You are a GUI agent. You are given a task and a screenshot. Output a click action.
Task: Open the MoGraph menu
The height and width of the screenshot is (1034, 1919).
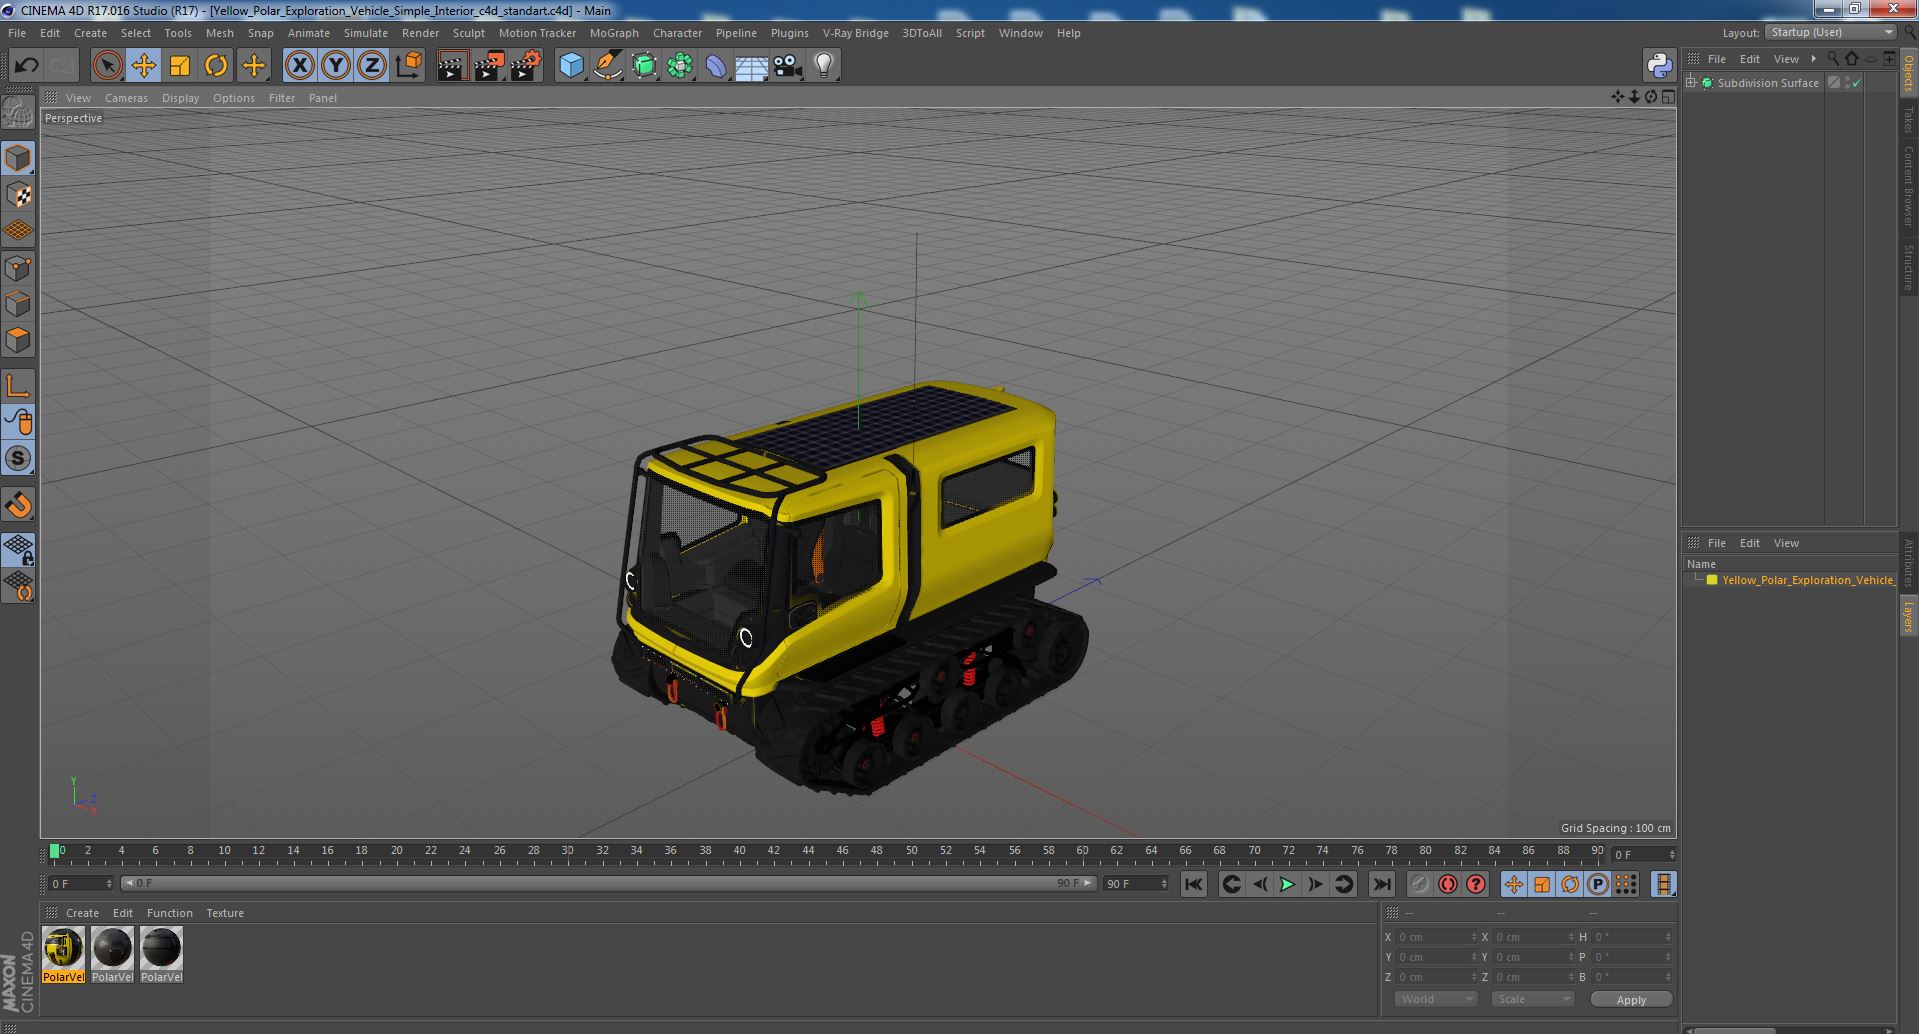pyautogui.click(x=614, y=33)
